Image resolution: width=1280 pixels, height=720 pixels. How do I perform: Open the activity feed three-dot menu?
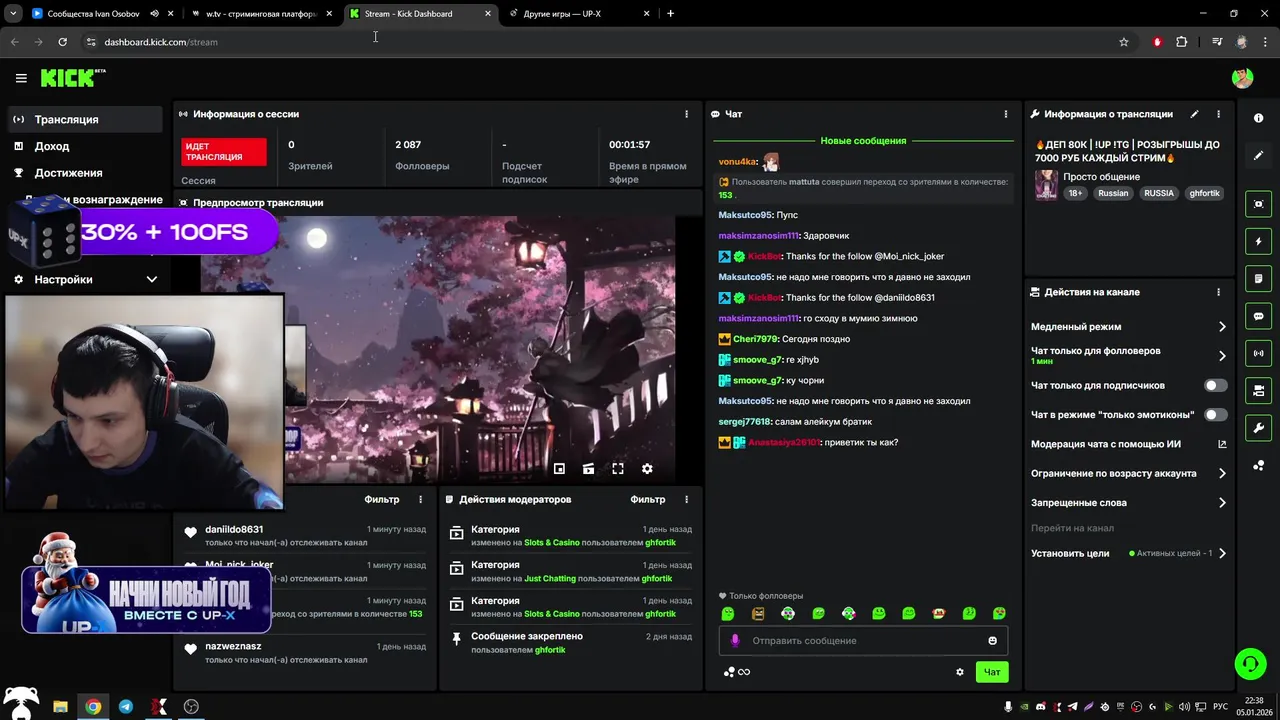pos(420,499)
